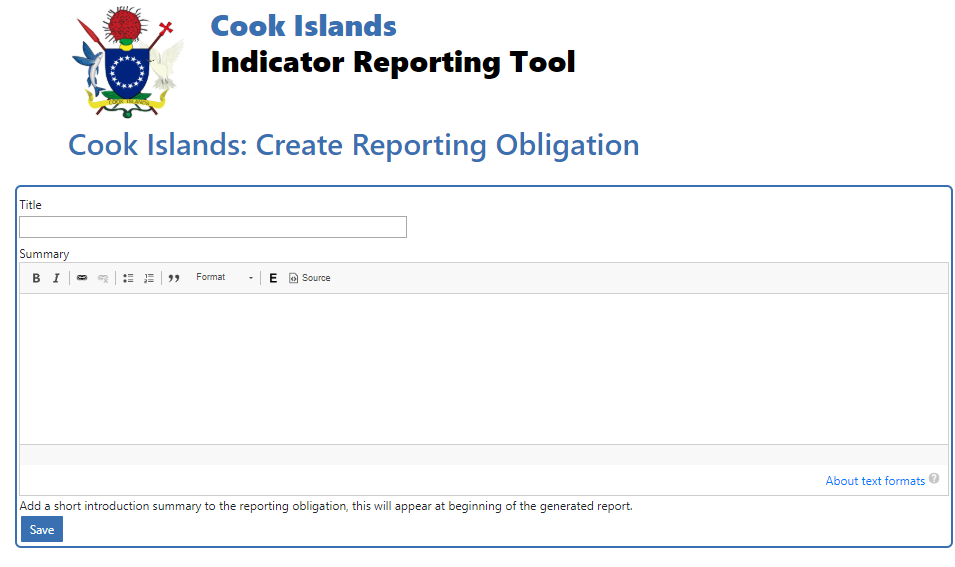
Task: Switch editor to Source view
Action: 309,278
